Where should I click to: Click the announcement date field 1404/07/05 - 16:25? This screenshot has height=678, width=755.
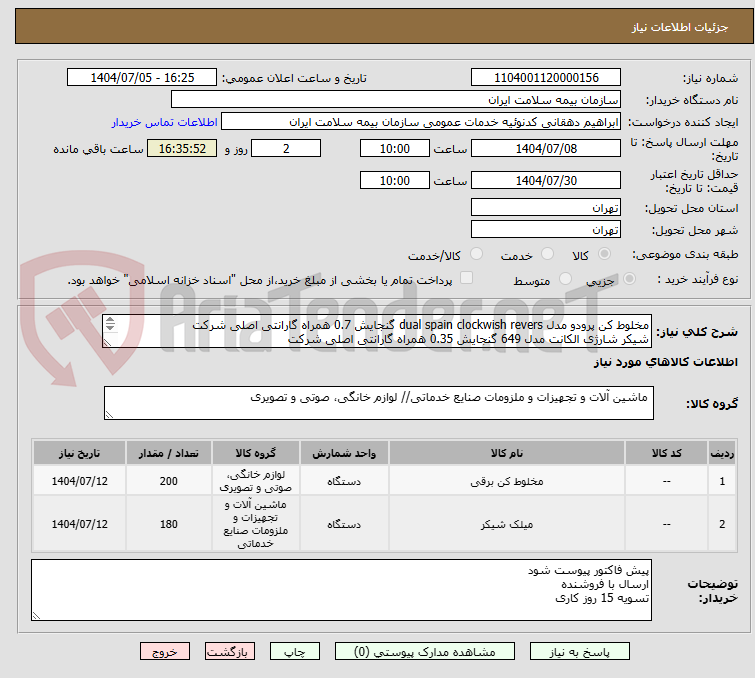142,78
